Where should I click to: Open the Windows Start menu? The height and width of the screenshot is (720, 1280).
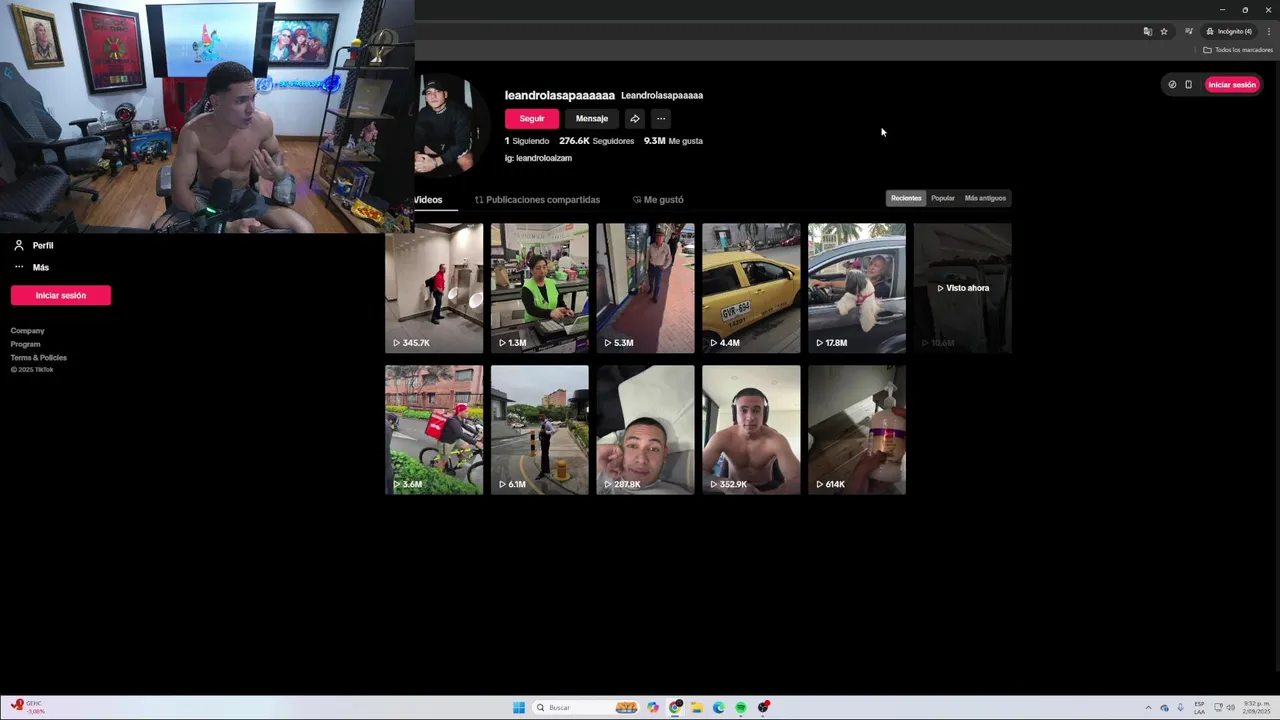[x=518, y=707]
